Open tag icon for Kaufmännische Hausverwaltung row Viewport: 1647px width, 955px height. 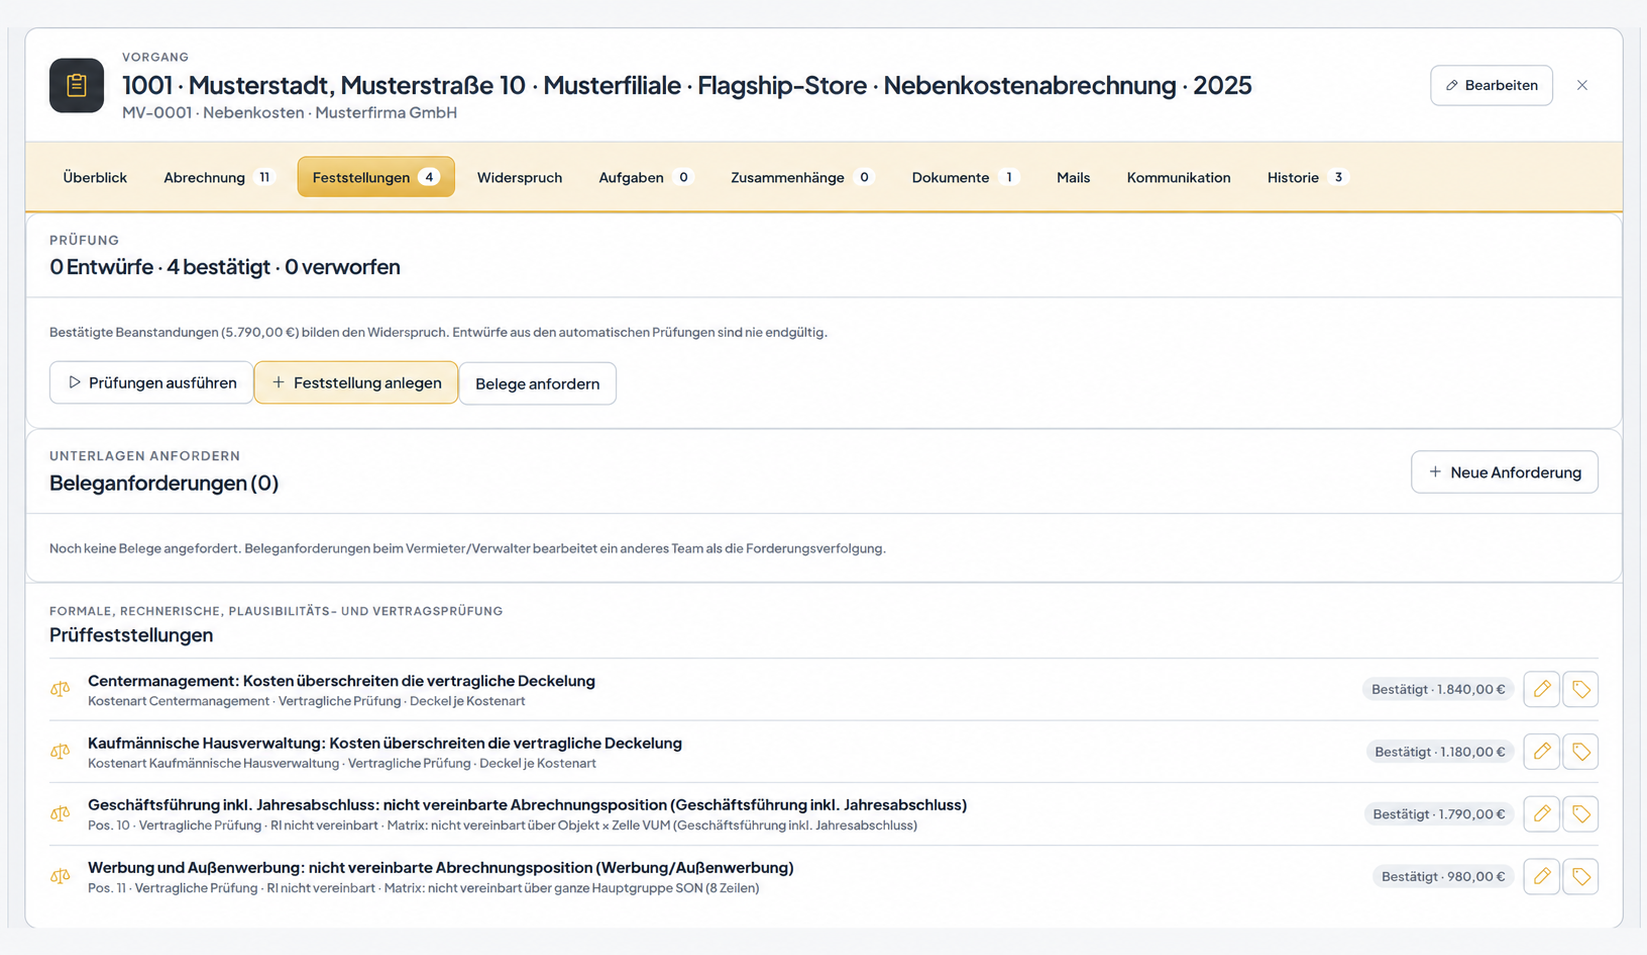[1581, 751]
